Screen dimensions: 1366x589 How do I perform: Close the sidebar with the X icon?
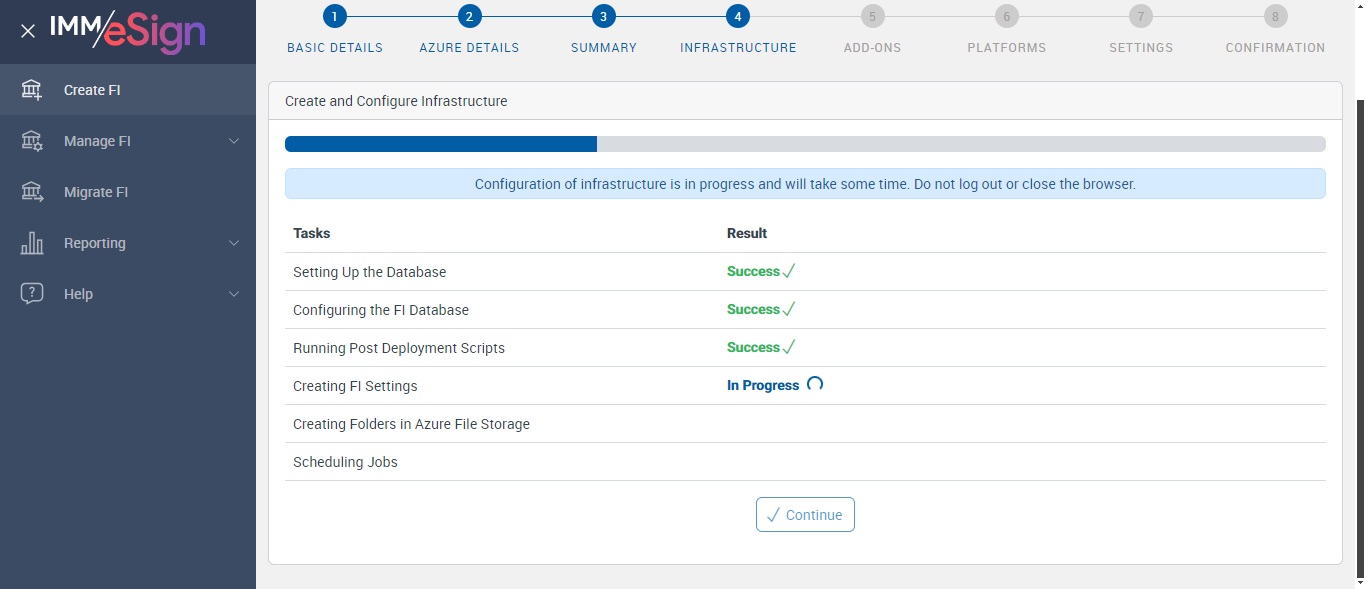(28, 31)
